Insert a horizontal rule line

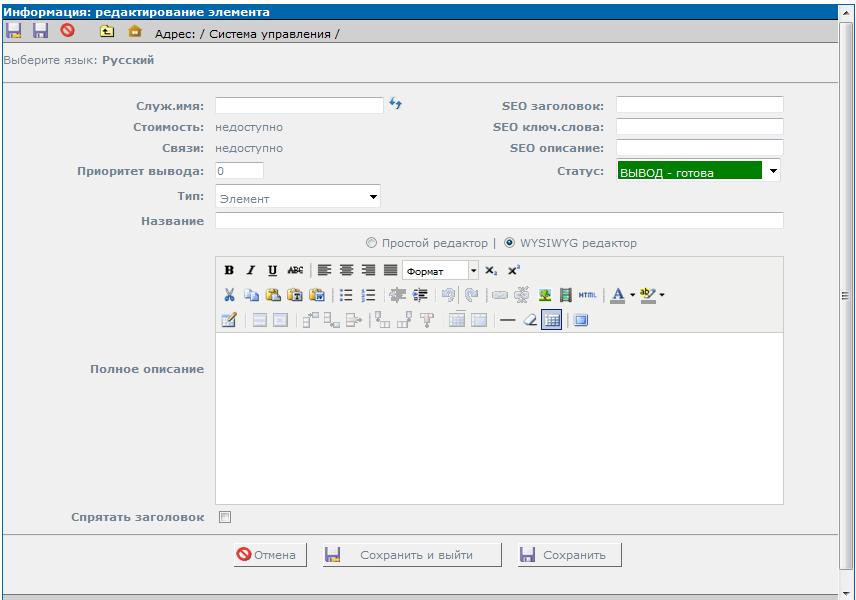click(508, 320)
